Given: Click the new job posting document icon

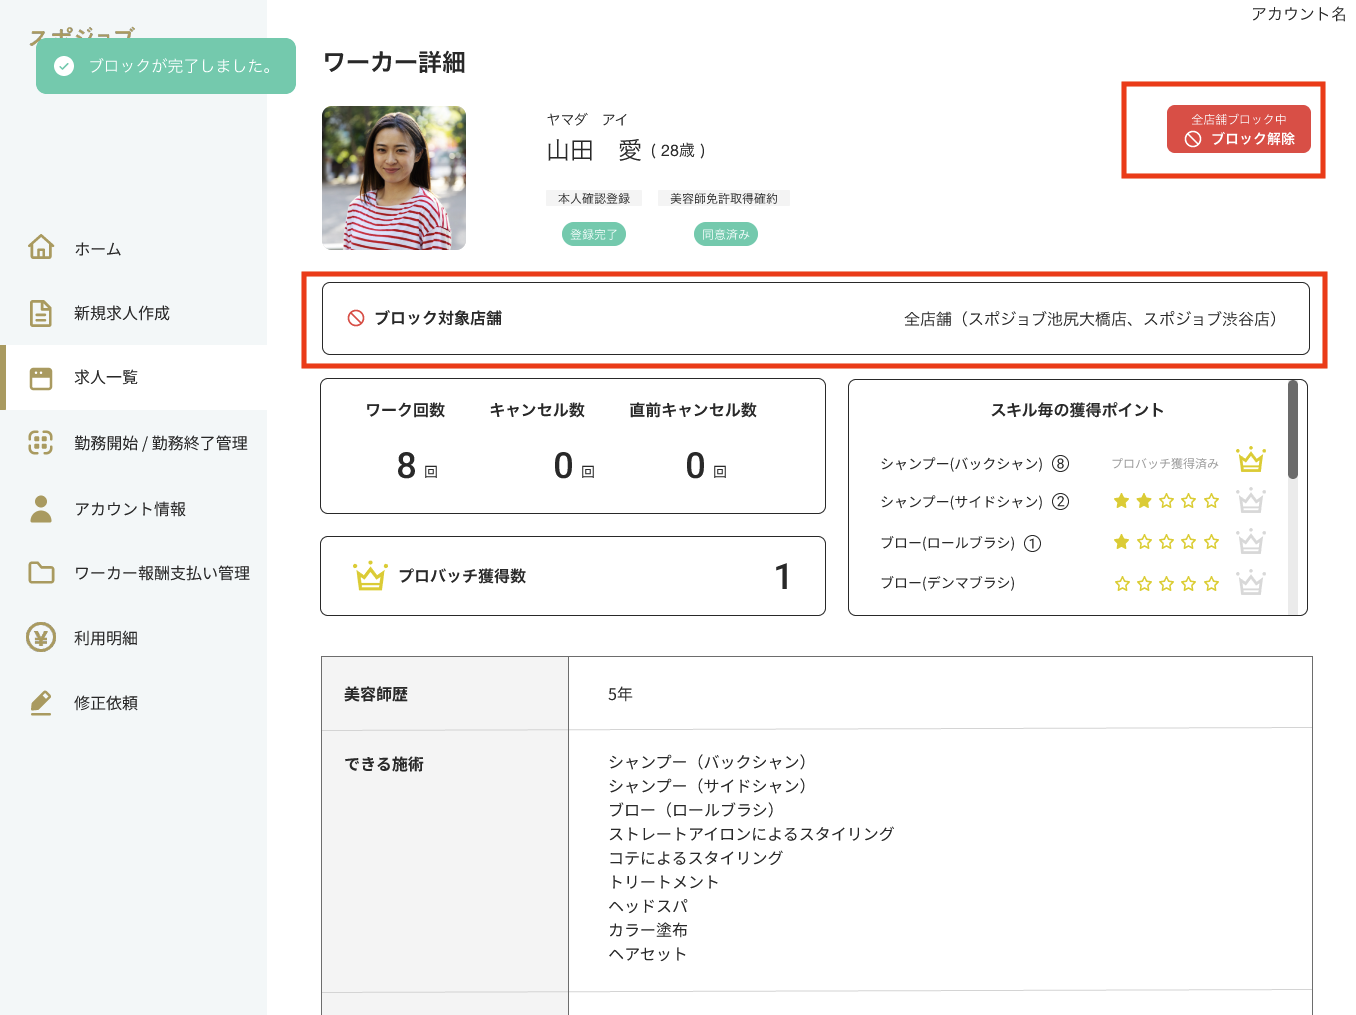Looking at the screenshot, I should click(x=41, y=313).
